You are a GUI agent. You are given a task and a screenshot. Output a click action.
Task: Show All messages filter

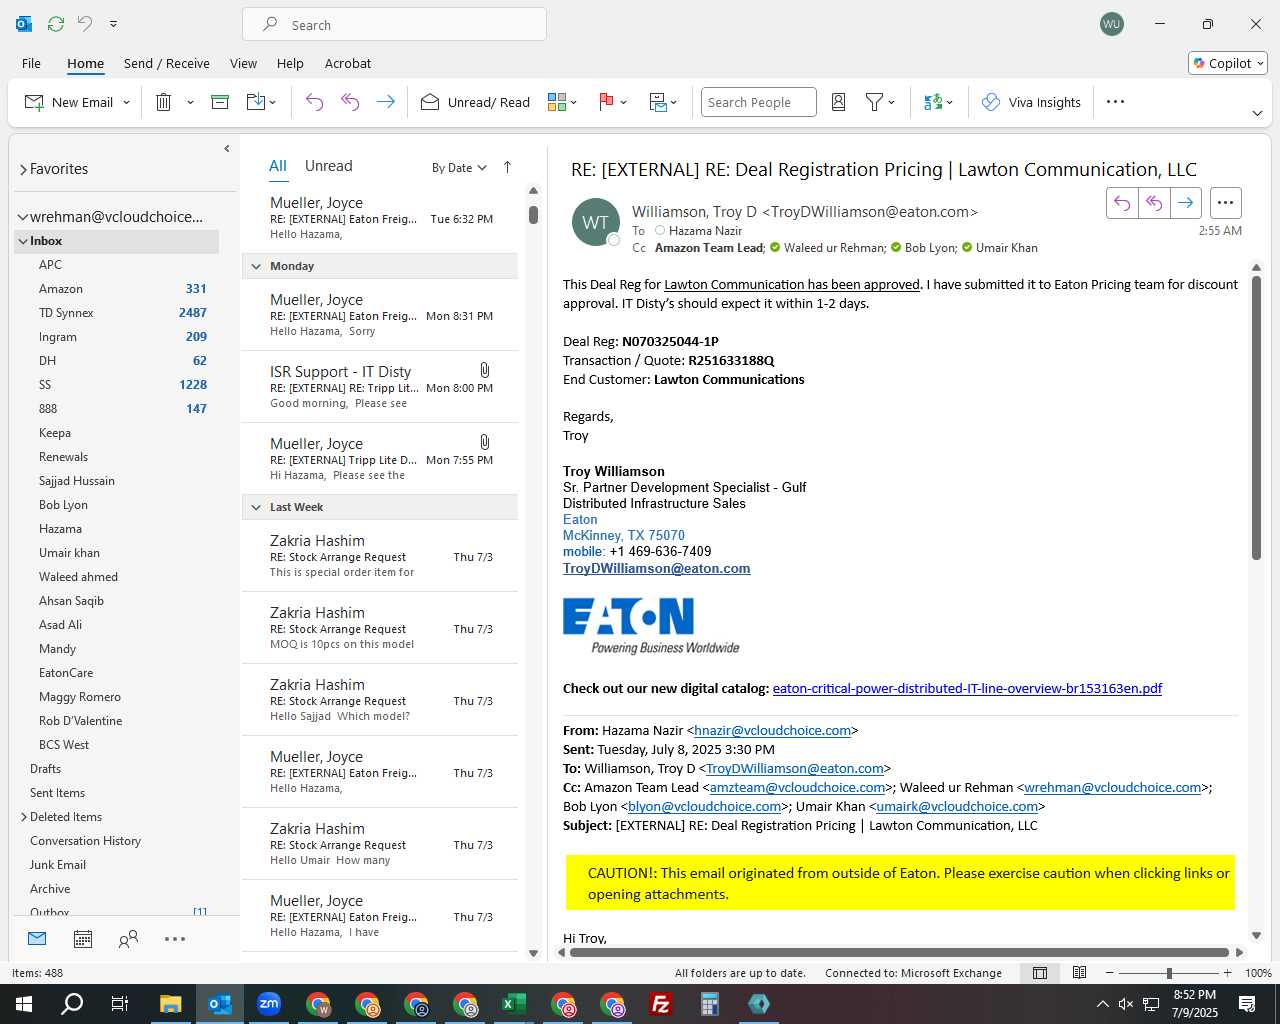(278, 166)
